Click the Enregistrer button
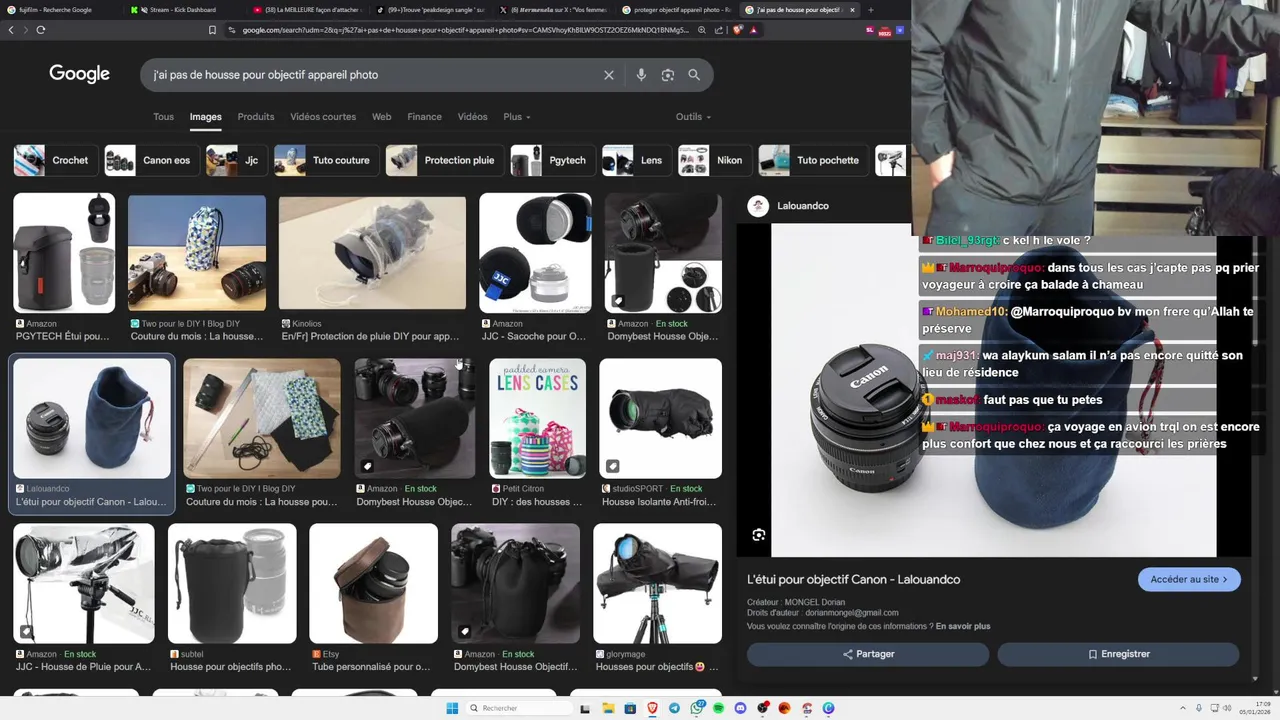Viewport: 1280px width, 720px height. (1118, 654)
